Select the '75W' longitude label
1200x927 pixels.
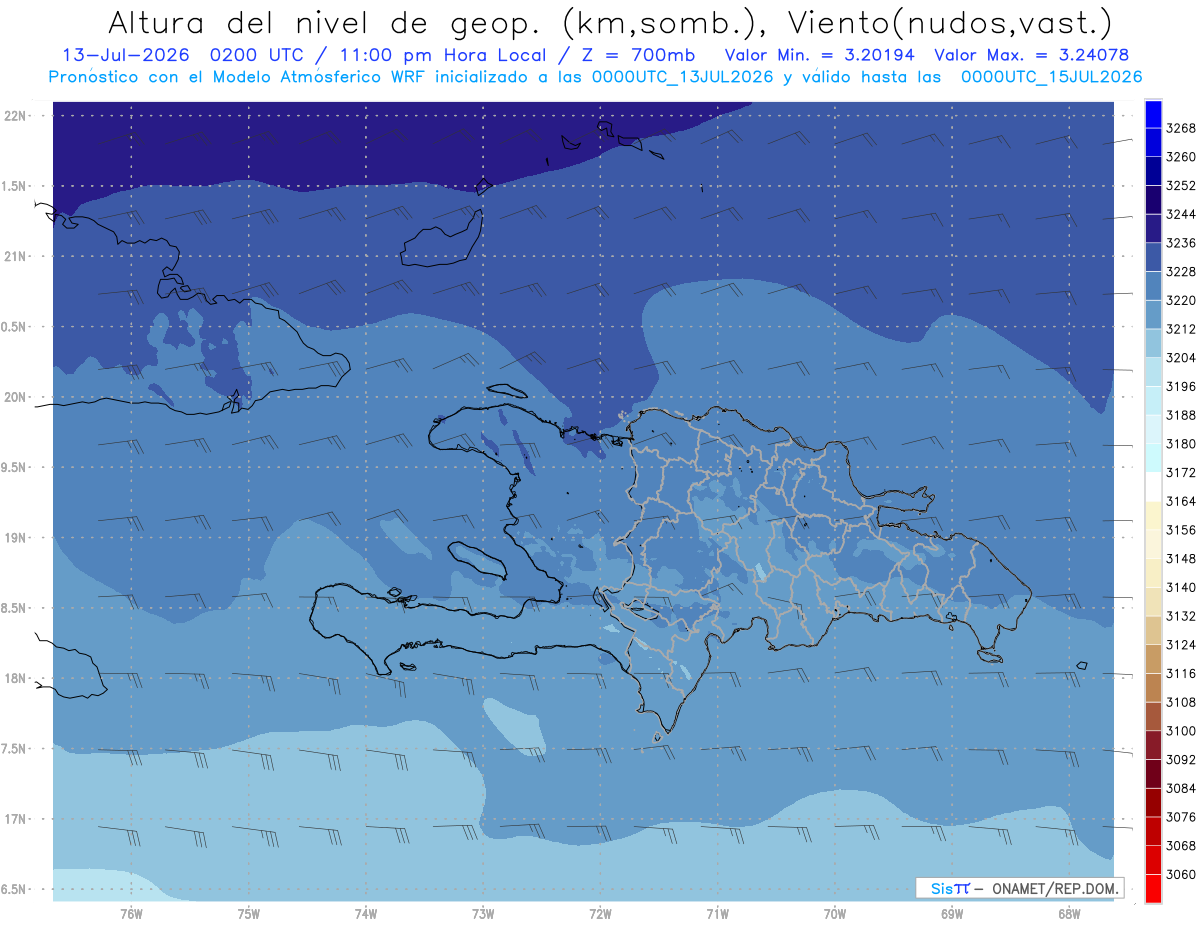[x=248, y=913]
